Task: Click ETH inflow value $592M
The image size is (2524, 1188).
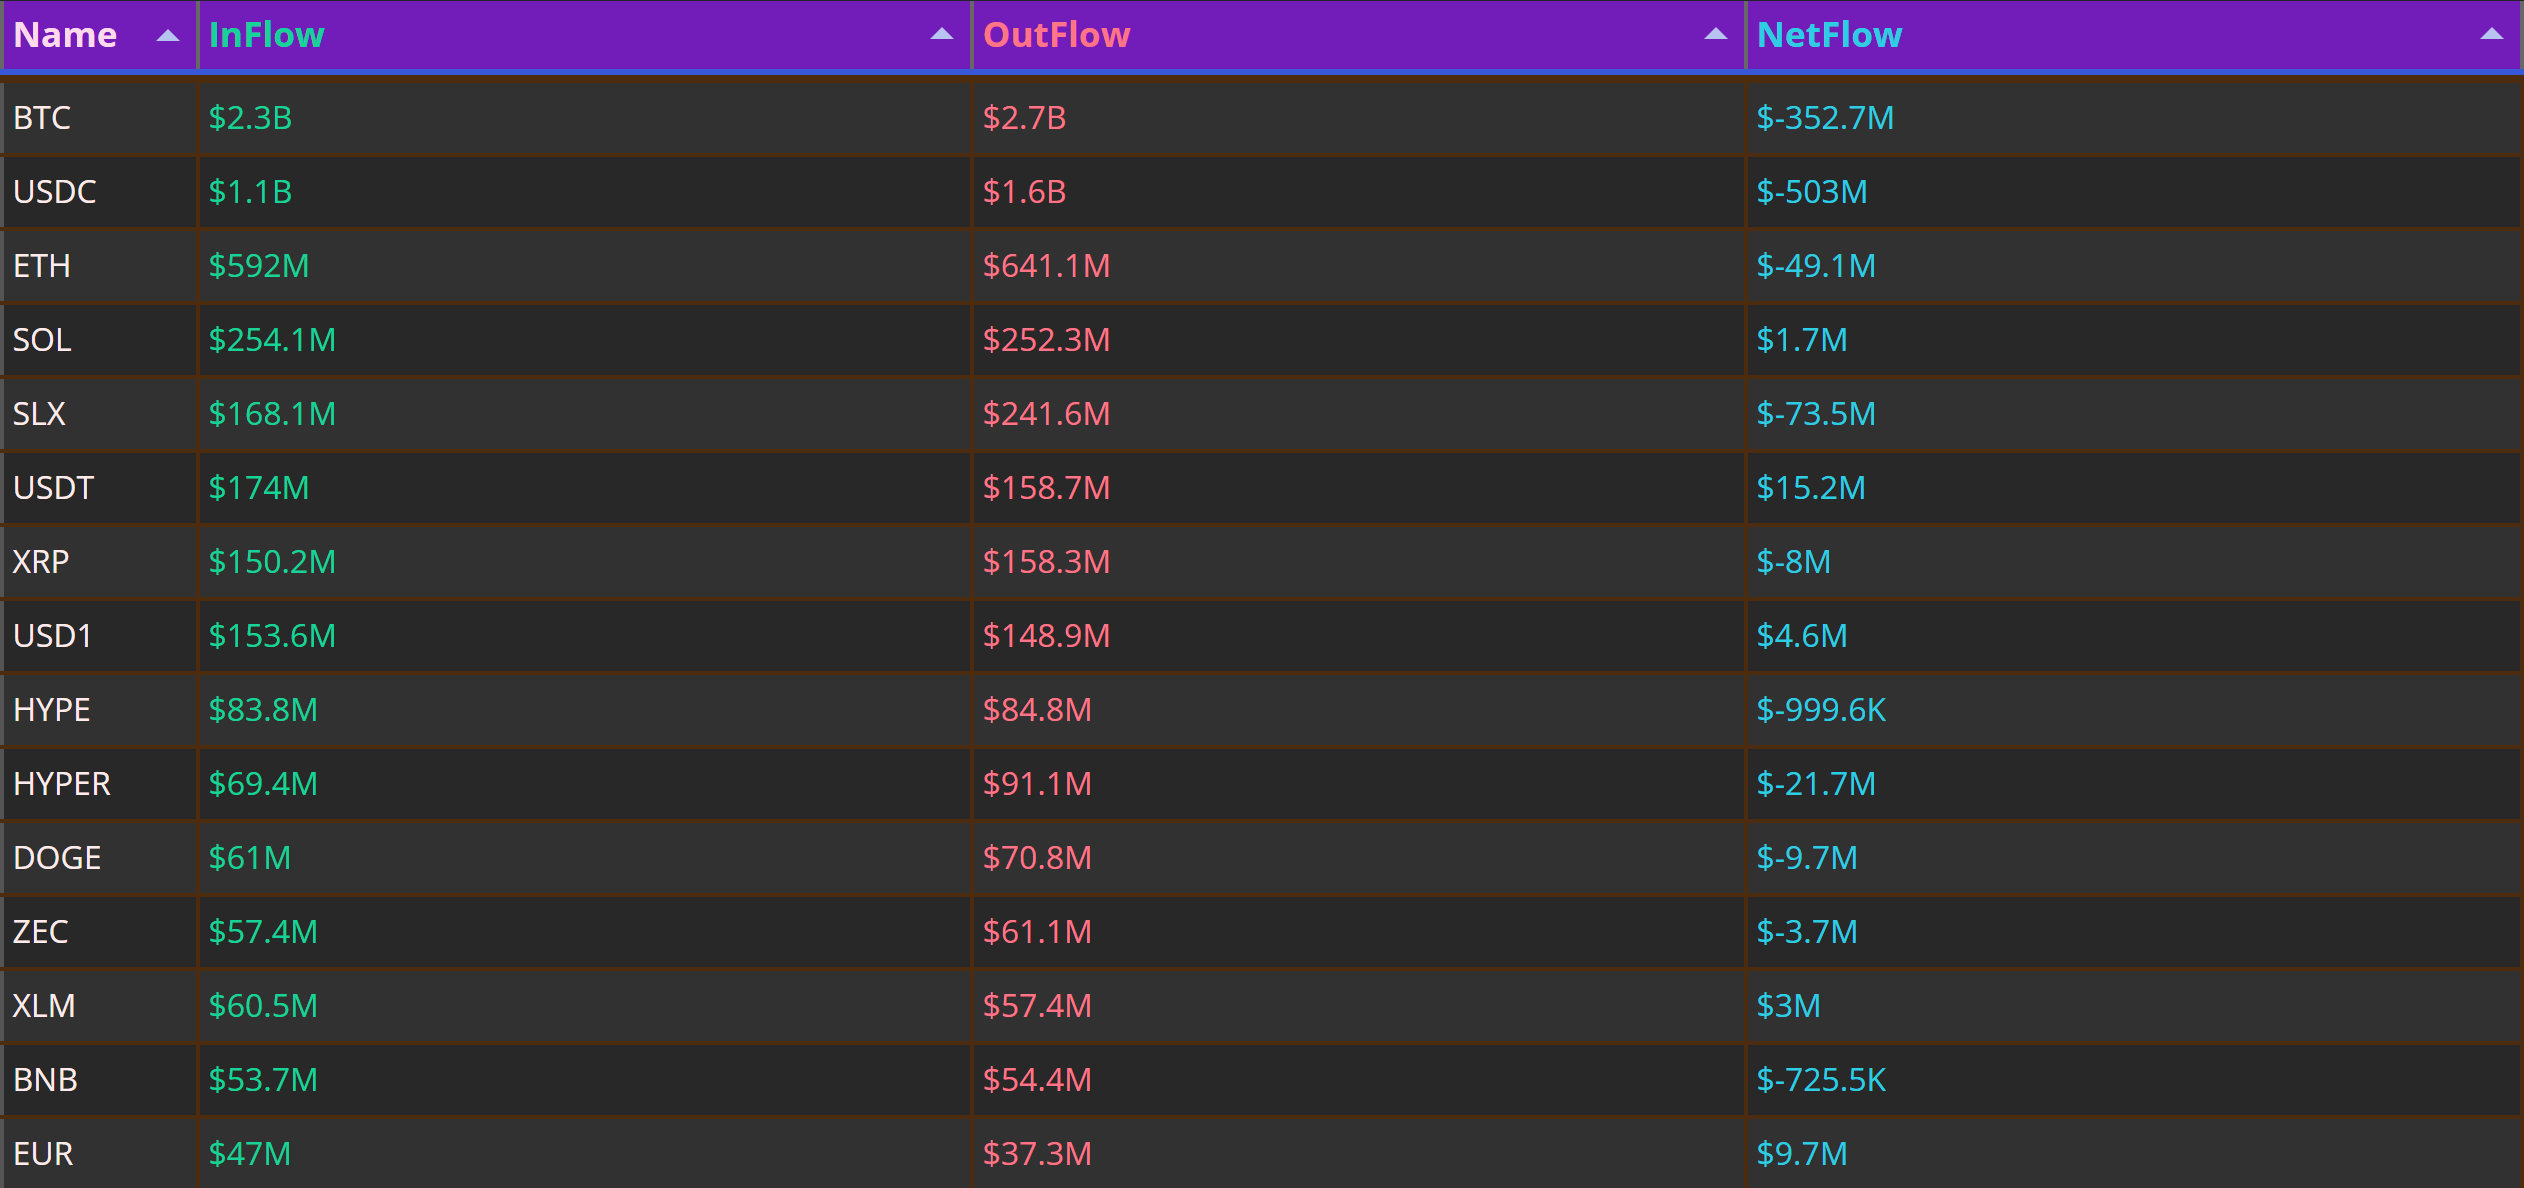Action: [259, 266]
